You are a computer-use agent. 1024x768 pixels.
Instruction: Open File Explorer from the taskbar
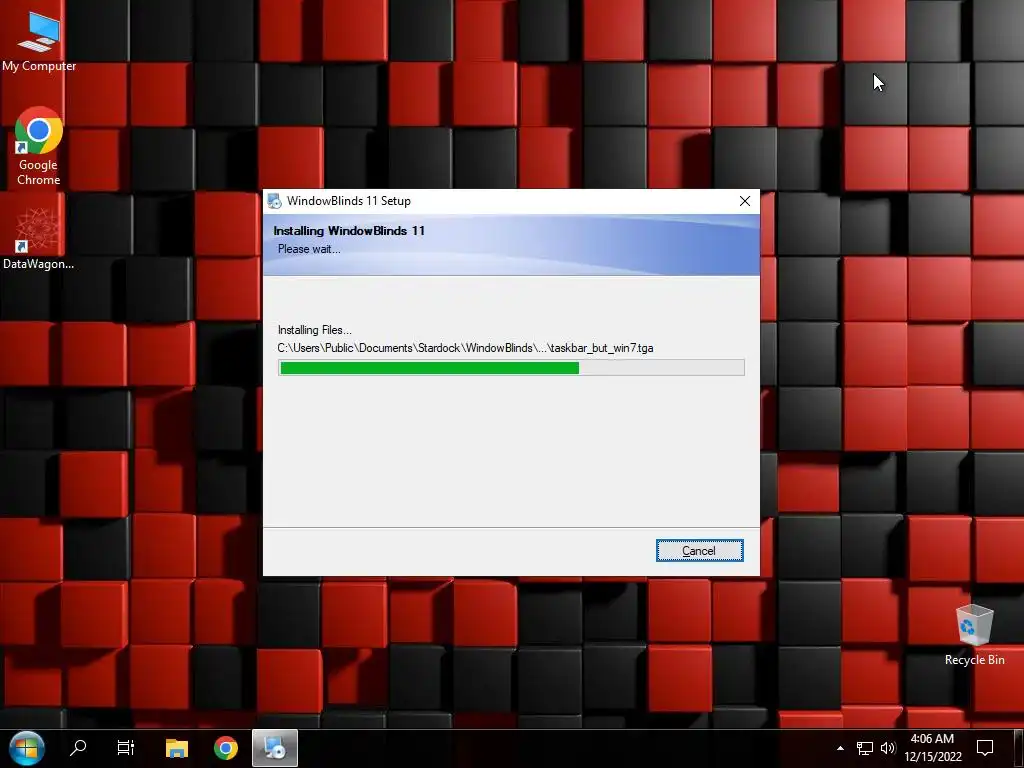(176, 748)
